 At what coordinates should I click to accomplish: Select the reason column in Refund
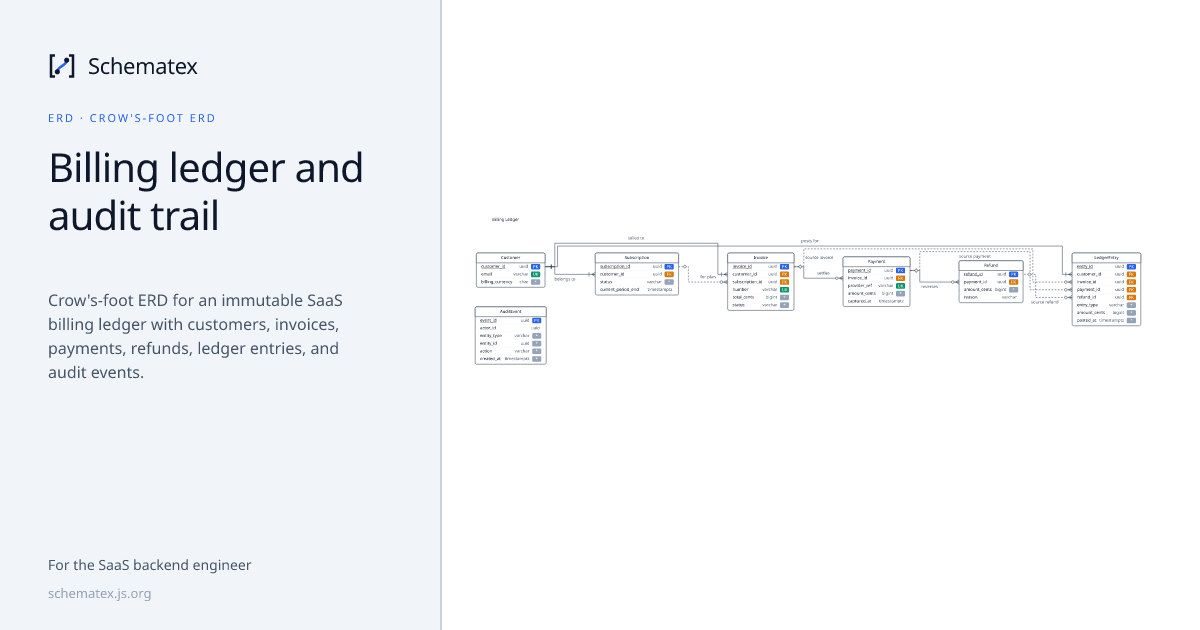991,297
